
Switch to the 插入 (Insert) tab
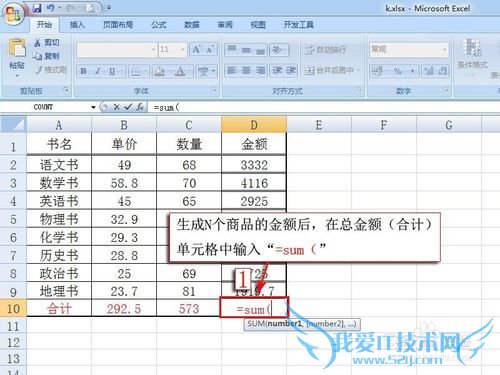coord(77,25)
